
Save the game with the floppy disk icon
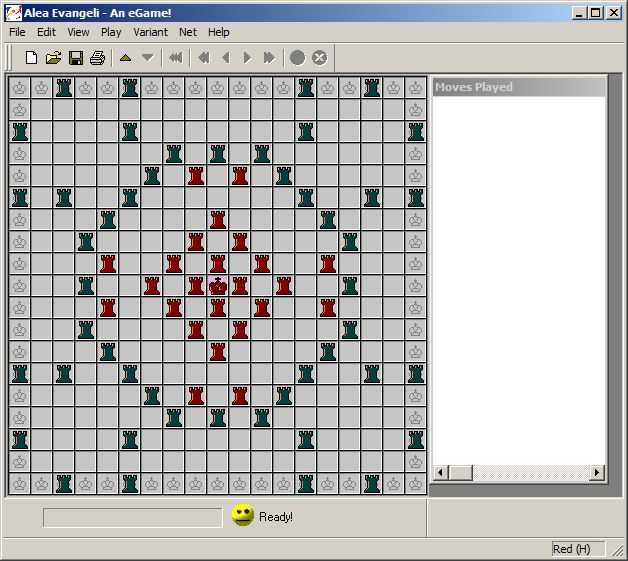[76, 58]
